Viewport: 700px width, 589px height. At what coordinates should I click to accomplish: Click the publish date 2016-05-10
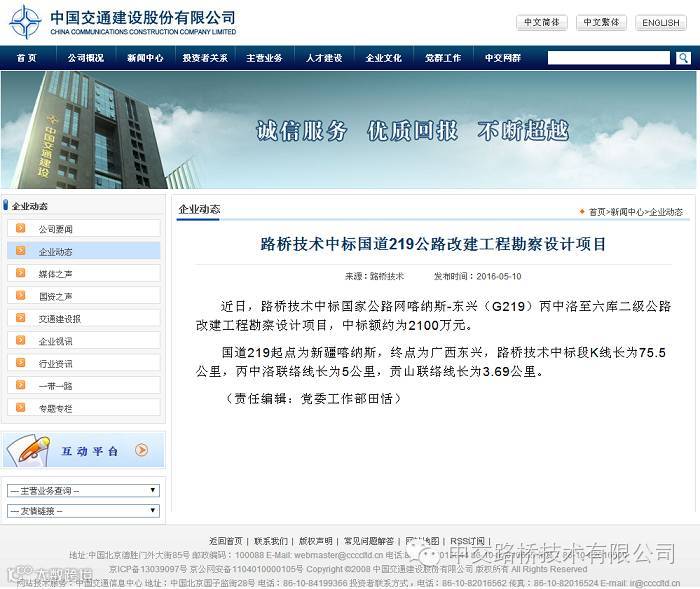499,276
